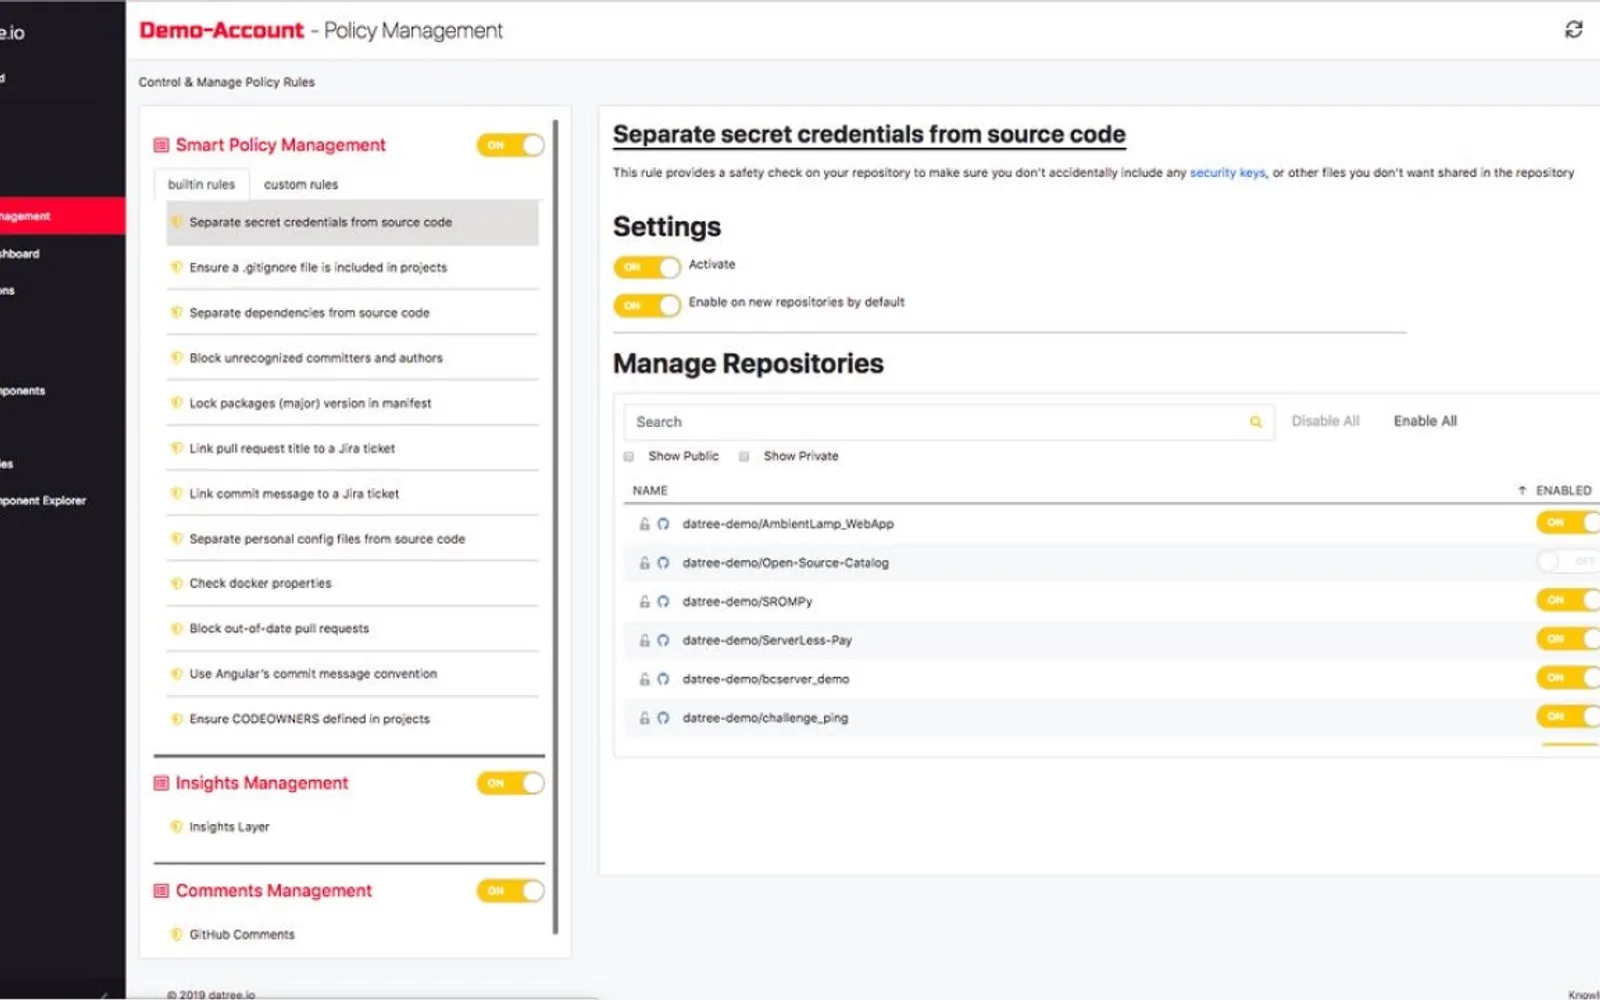Image resolution: width=1600 pixels, height=1000 pixels.
Task: Click the shield icon beside Block out-of-date pull requests
Action: [177, 628]
